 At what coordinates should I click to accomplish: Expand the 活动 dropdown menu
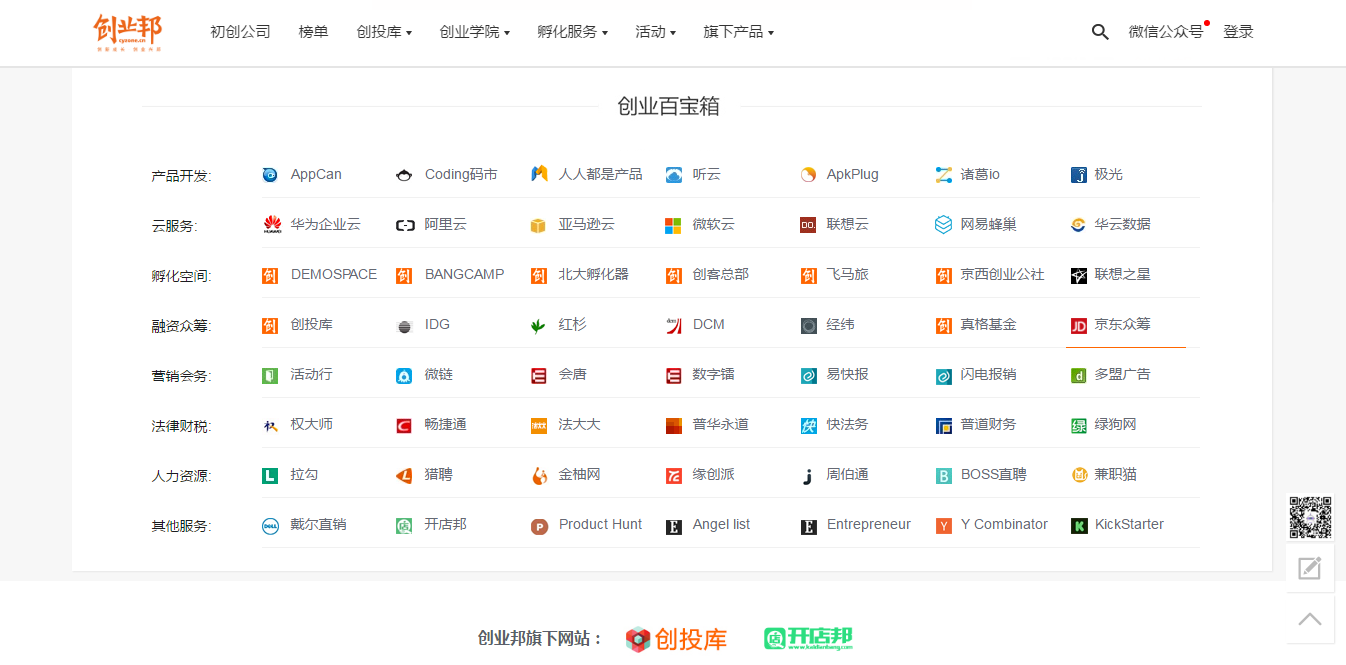655,32
